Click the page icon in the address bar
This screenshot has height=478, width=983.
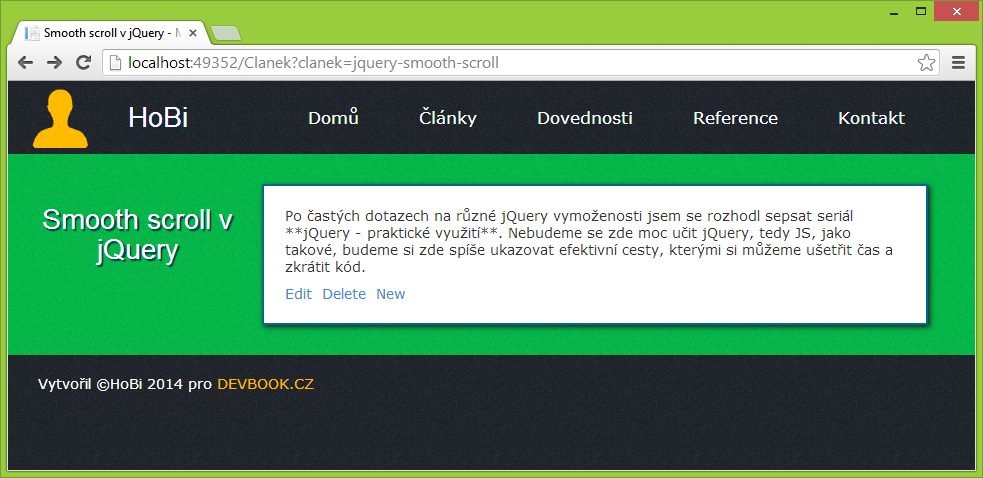(115, 63)
